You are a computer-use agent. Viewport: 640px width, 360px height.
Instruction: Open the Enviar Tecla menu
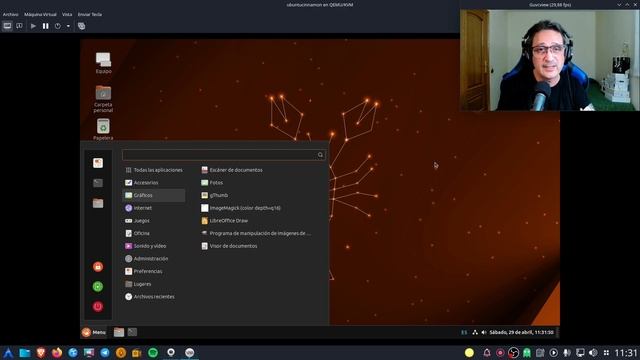pyautogui.click(x=90, y=14)
